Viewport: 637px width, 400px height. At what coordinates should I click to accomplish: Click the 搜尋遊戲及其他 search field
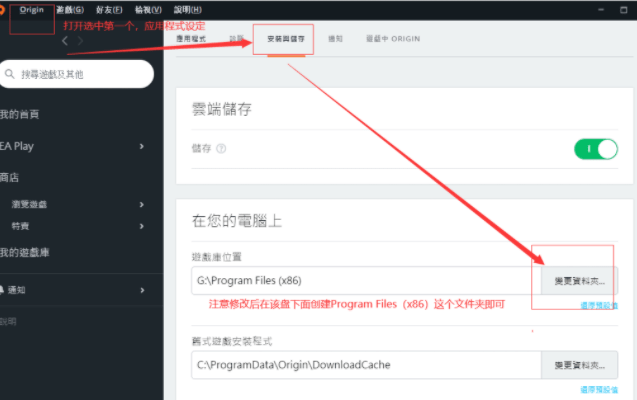pyautogui.click(x=80, y=74)
